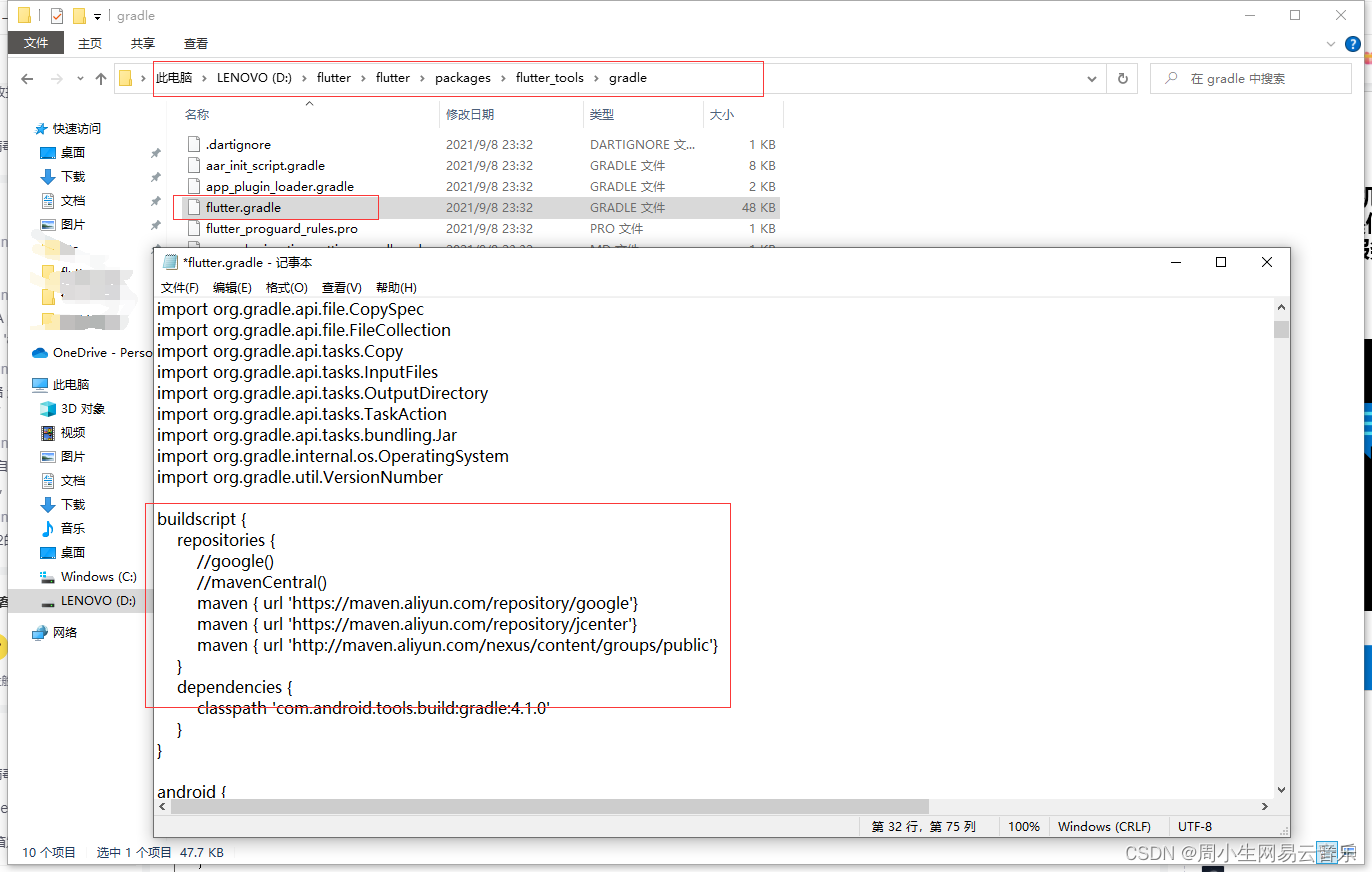Image resolution: width=1372 pixels, height=872 pixels.
Task: Open pinned 下载 under quick access
Action: point(72,177)
